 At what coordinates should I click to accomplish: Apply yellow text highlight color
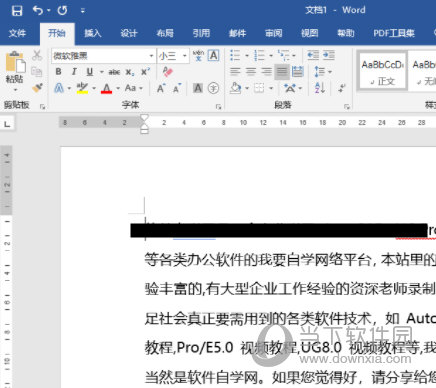tap(82, 88)
